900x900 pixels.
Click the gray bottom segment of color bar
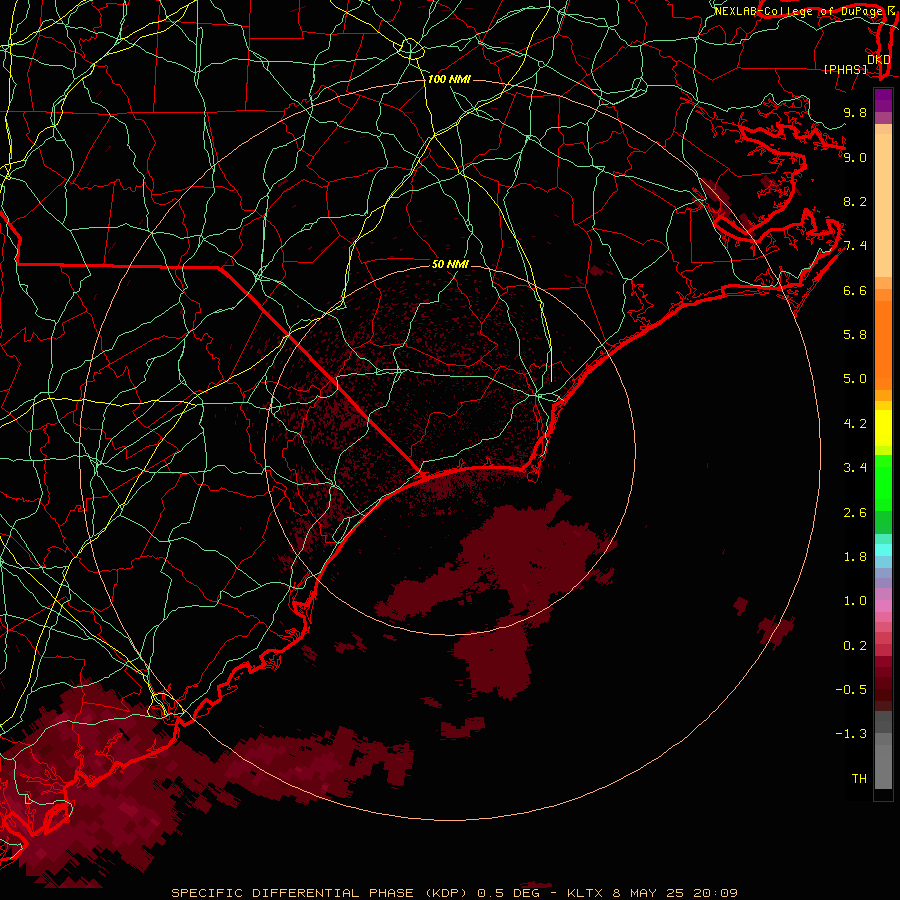(x=883, y=763)
